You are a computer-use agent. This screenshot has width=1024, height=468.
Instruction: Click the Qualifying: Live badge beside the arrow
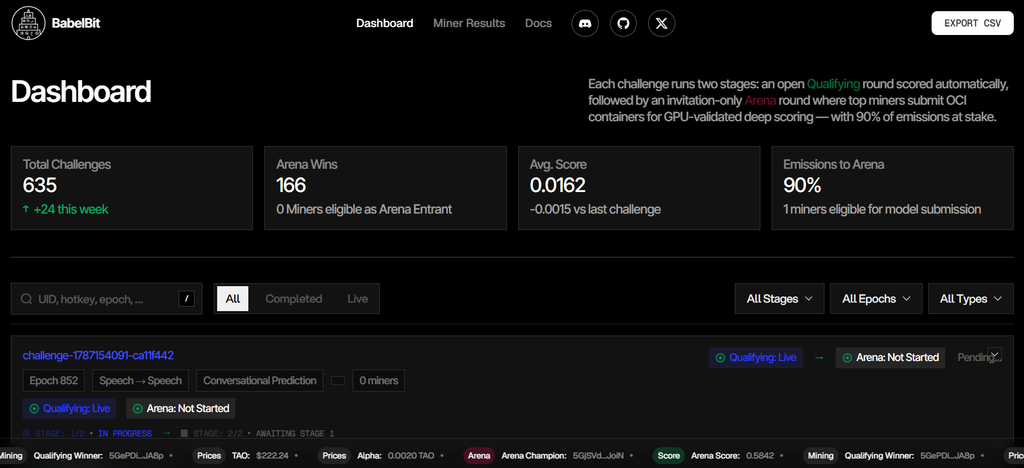click(x=756, y=358)
